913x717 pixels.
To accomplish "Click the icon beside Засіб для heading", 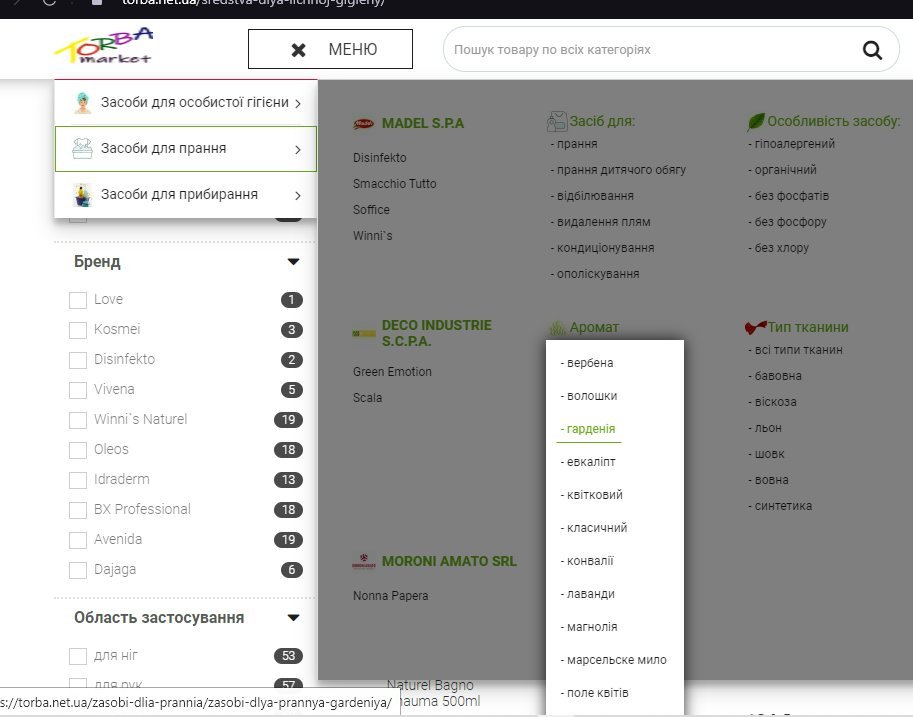I will (x=557, y=121).
